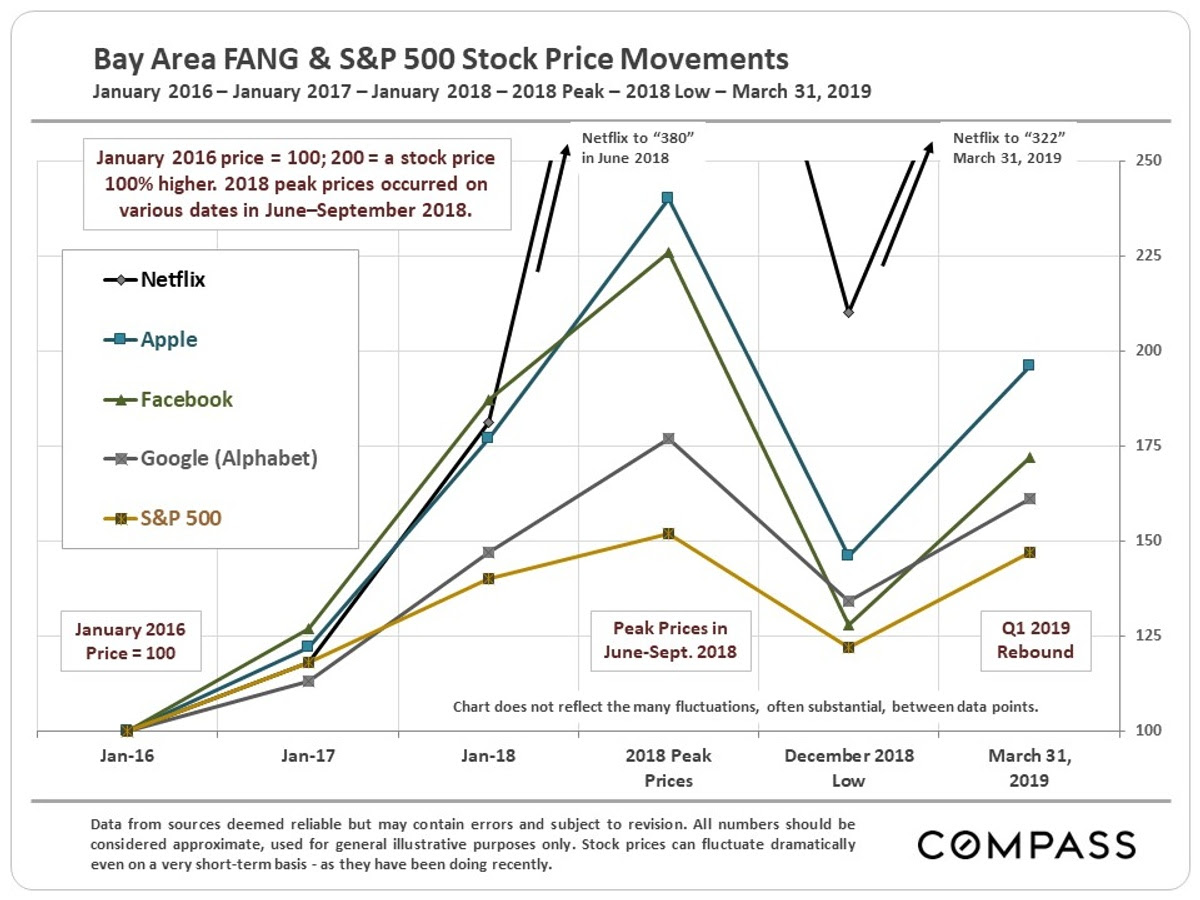Click the Compass logo
The height and width of the screenshot is (900, 1200).
click(x=1026, y=844)
